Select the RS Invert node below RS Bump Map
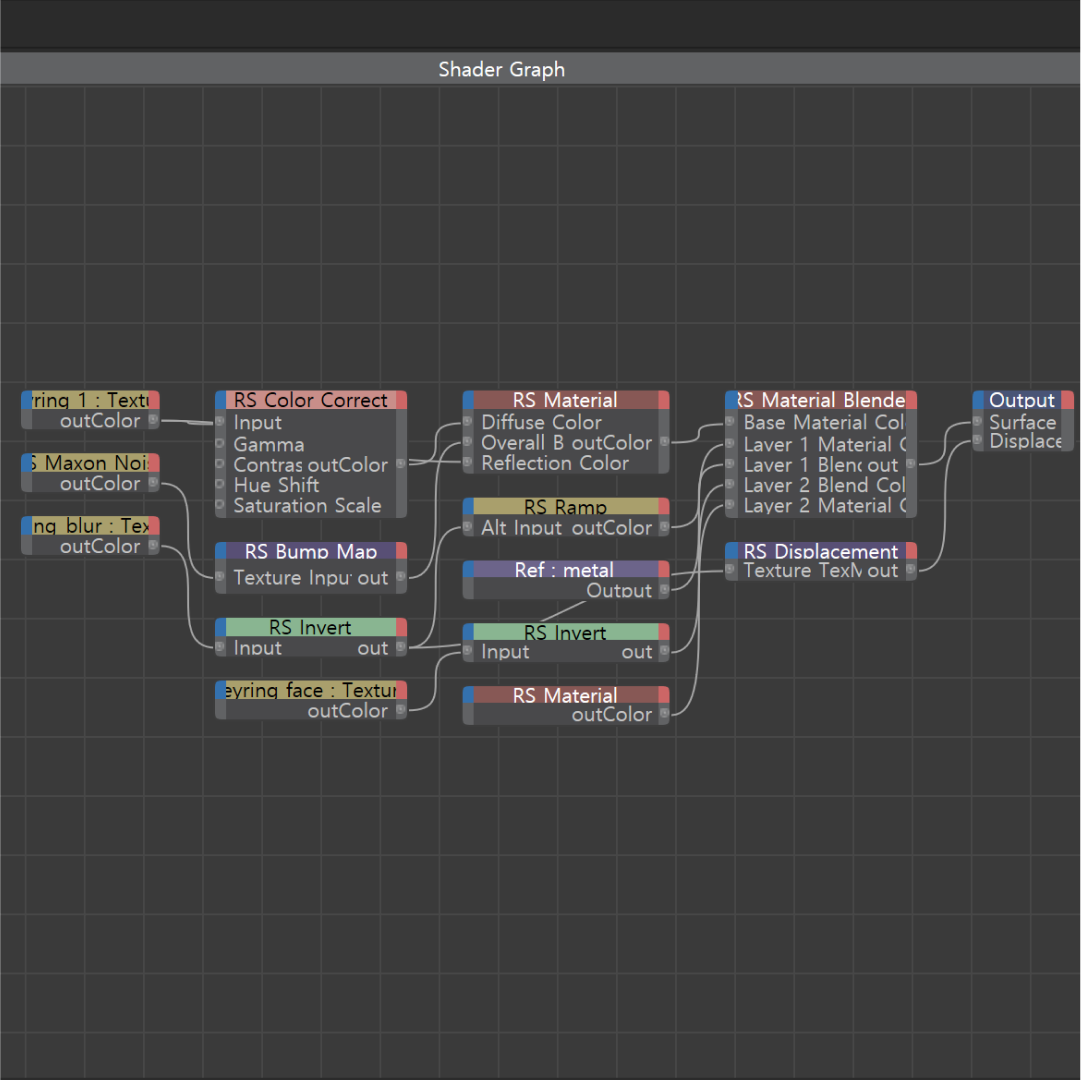This screenshot has width=1081, height=1080. pos(311,627)
